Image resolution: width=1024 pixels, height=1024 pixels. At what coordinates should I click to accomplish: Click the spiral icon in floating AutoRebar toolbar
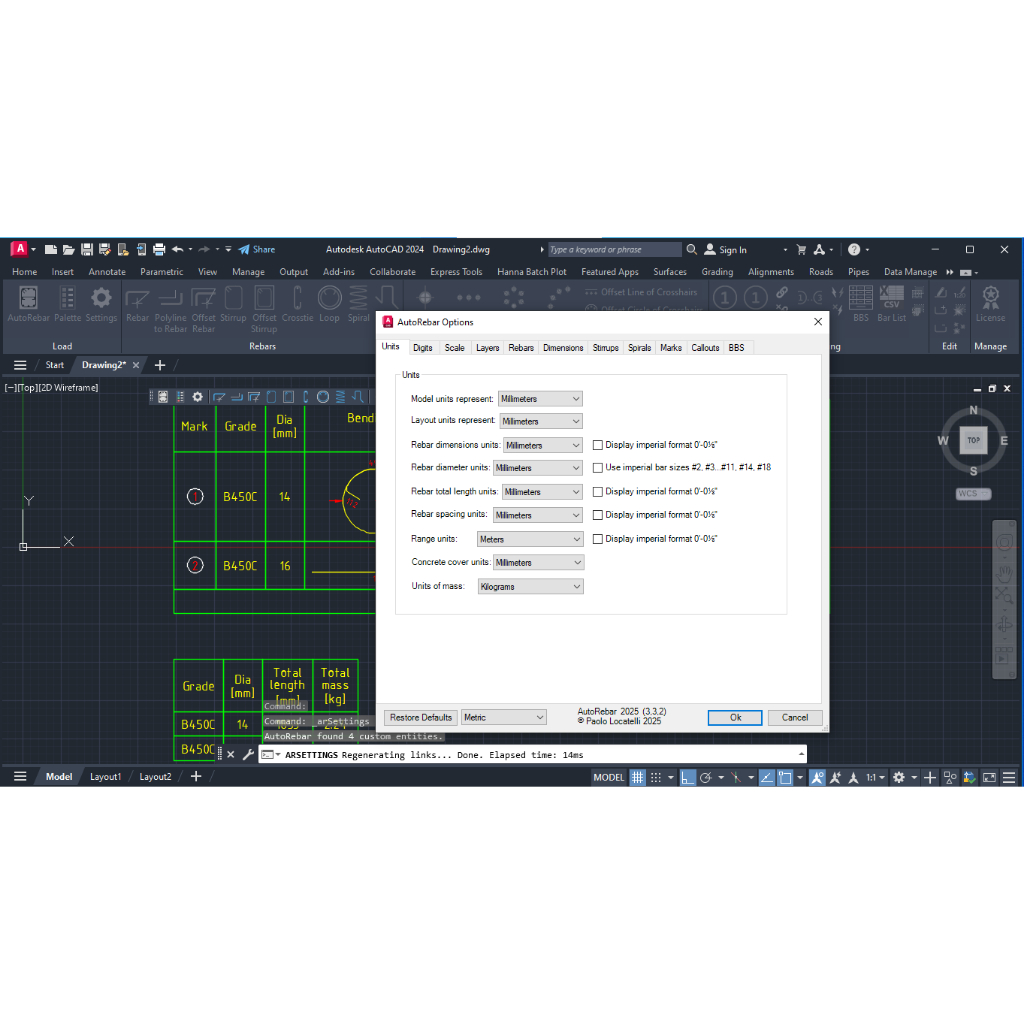click(340, 397)
